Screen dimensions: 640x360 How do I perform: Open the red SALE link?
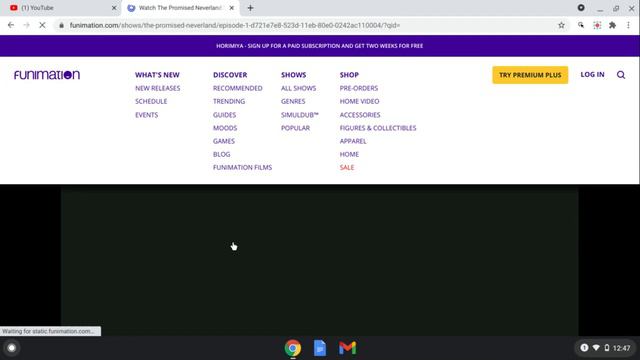347,167
